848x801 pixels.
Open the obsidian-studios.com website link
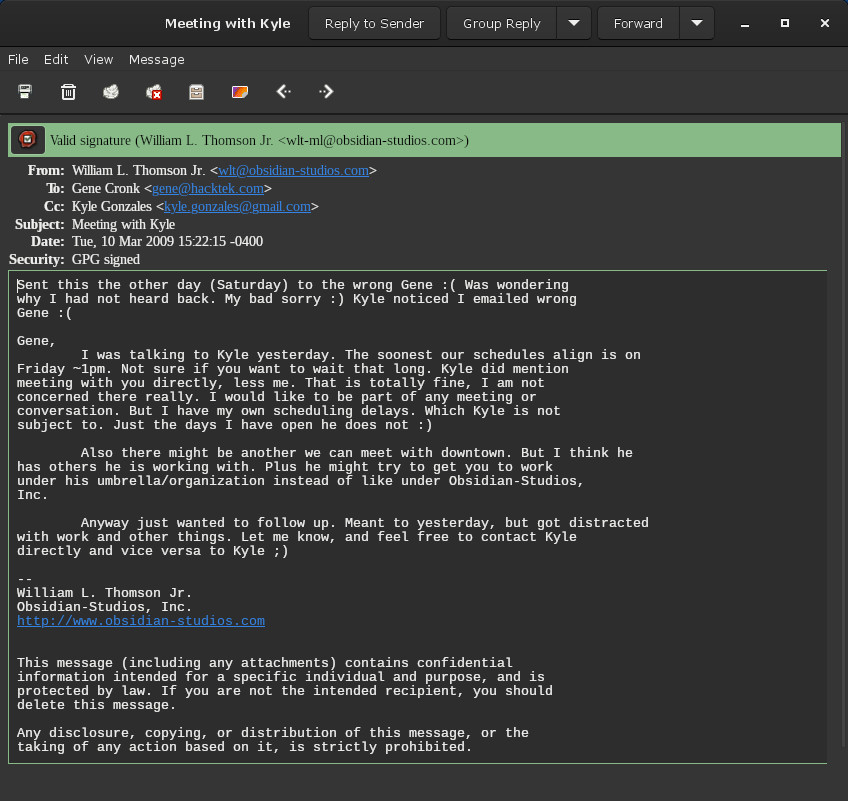[x=140, y=621]
